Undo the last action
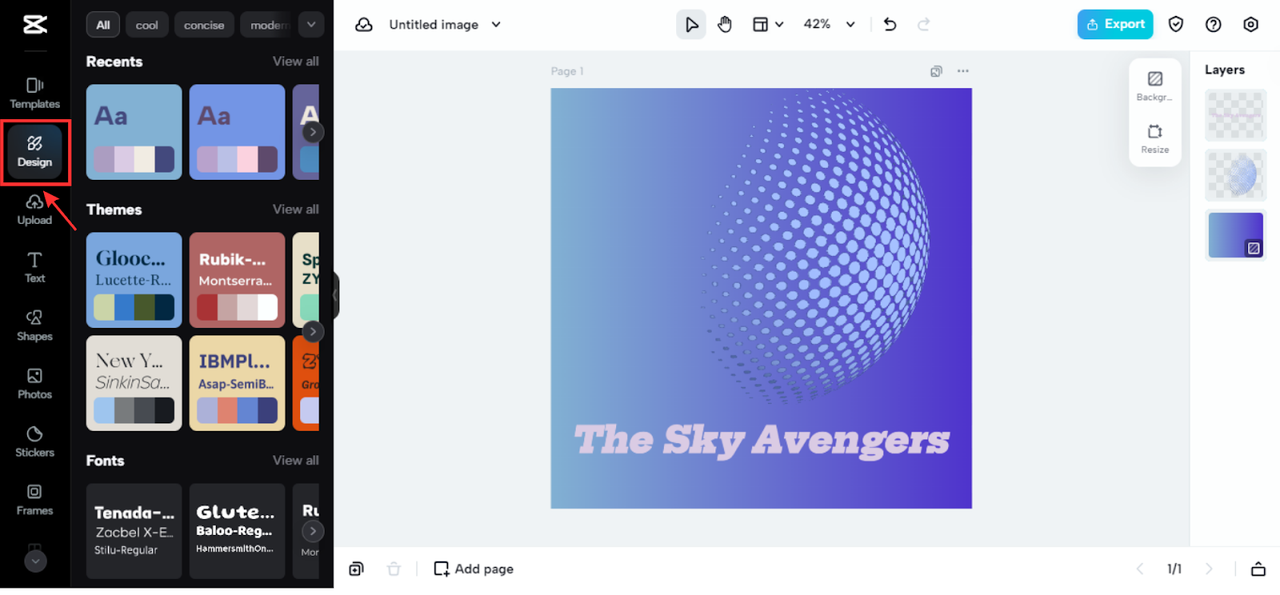 pyautogui.click(x=890, y=25)
